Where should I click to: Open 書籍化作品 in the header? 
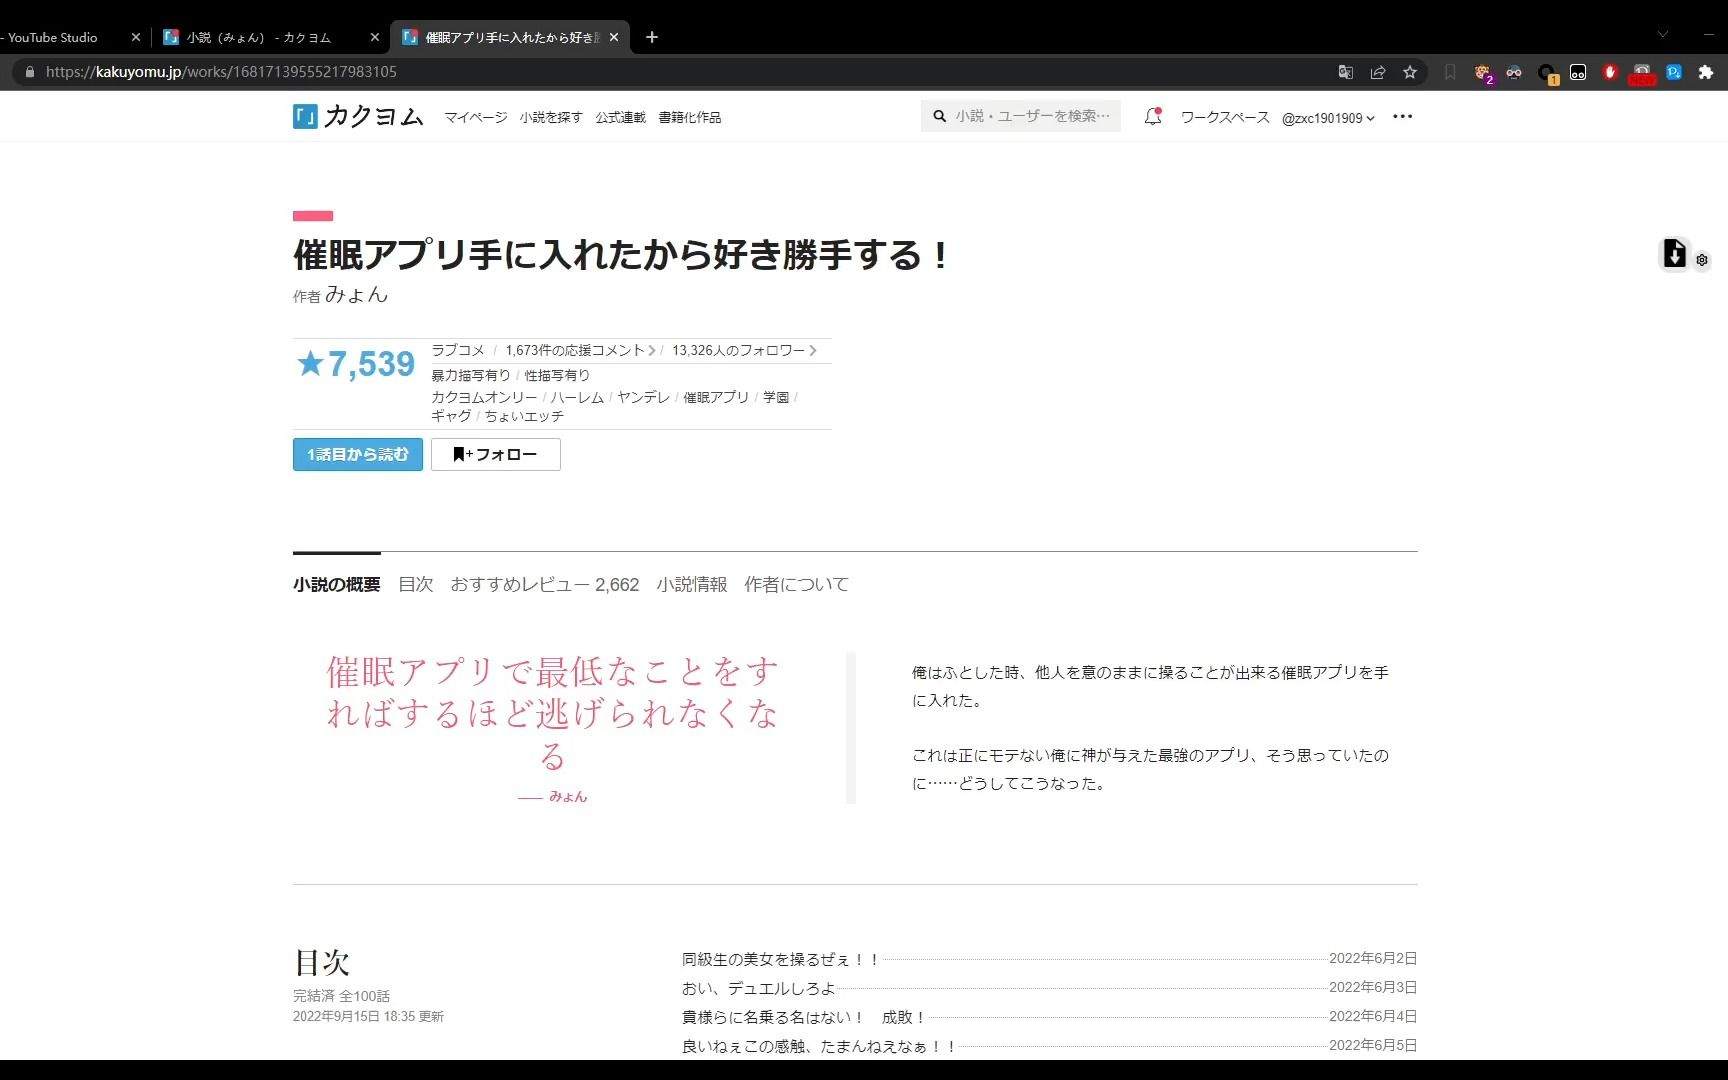point(690,117)
